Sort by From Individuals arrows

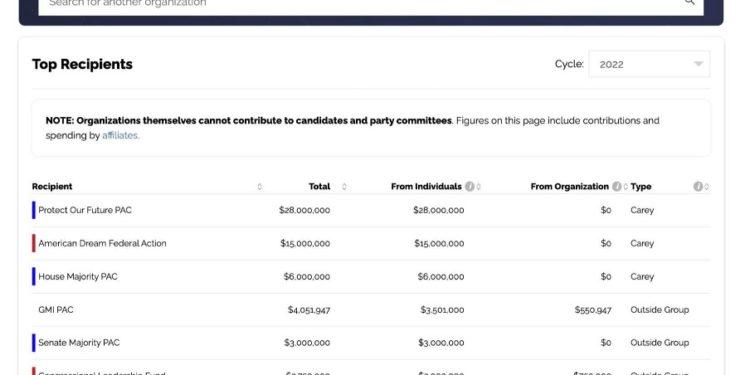[x=479, y=187]
